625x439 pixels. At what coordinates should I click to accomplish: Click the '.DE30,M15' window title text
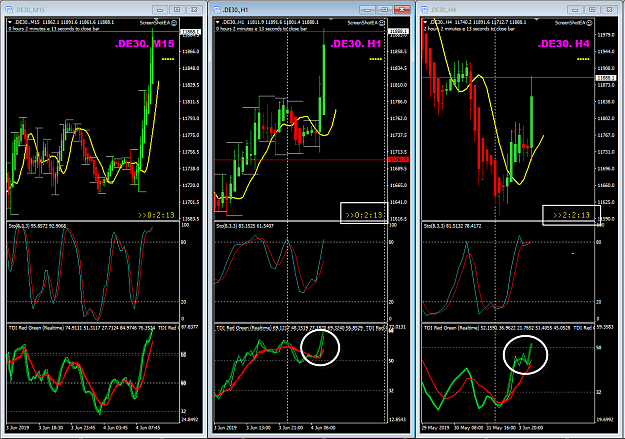(30, 10)
